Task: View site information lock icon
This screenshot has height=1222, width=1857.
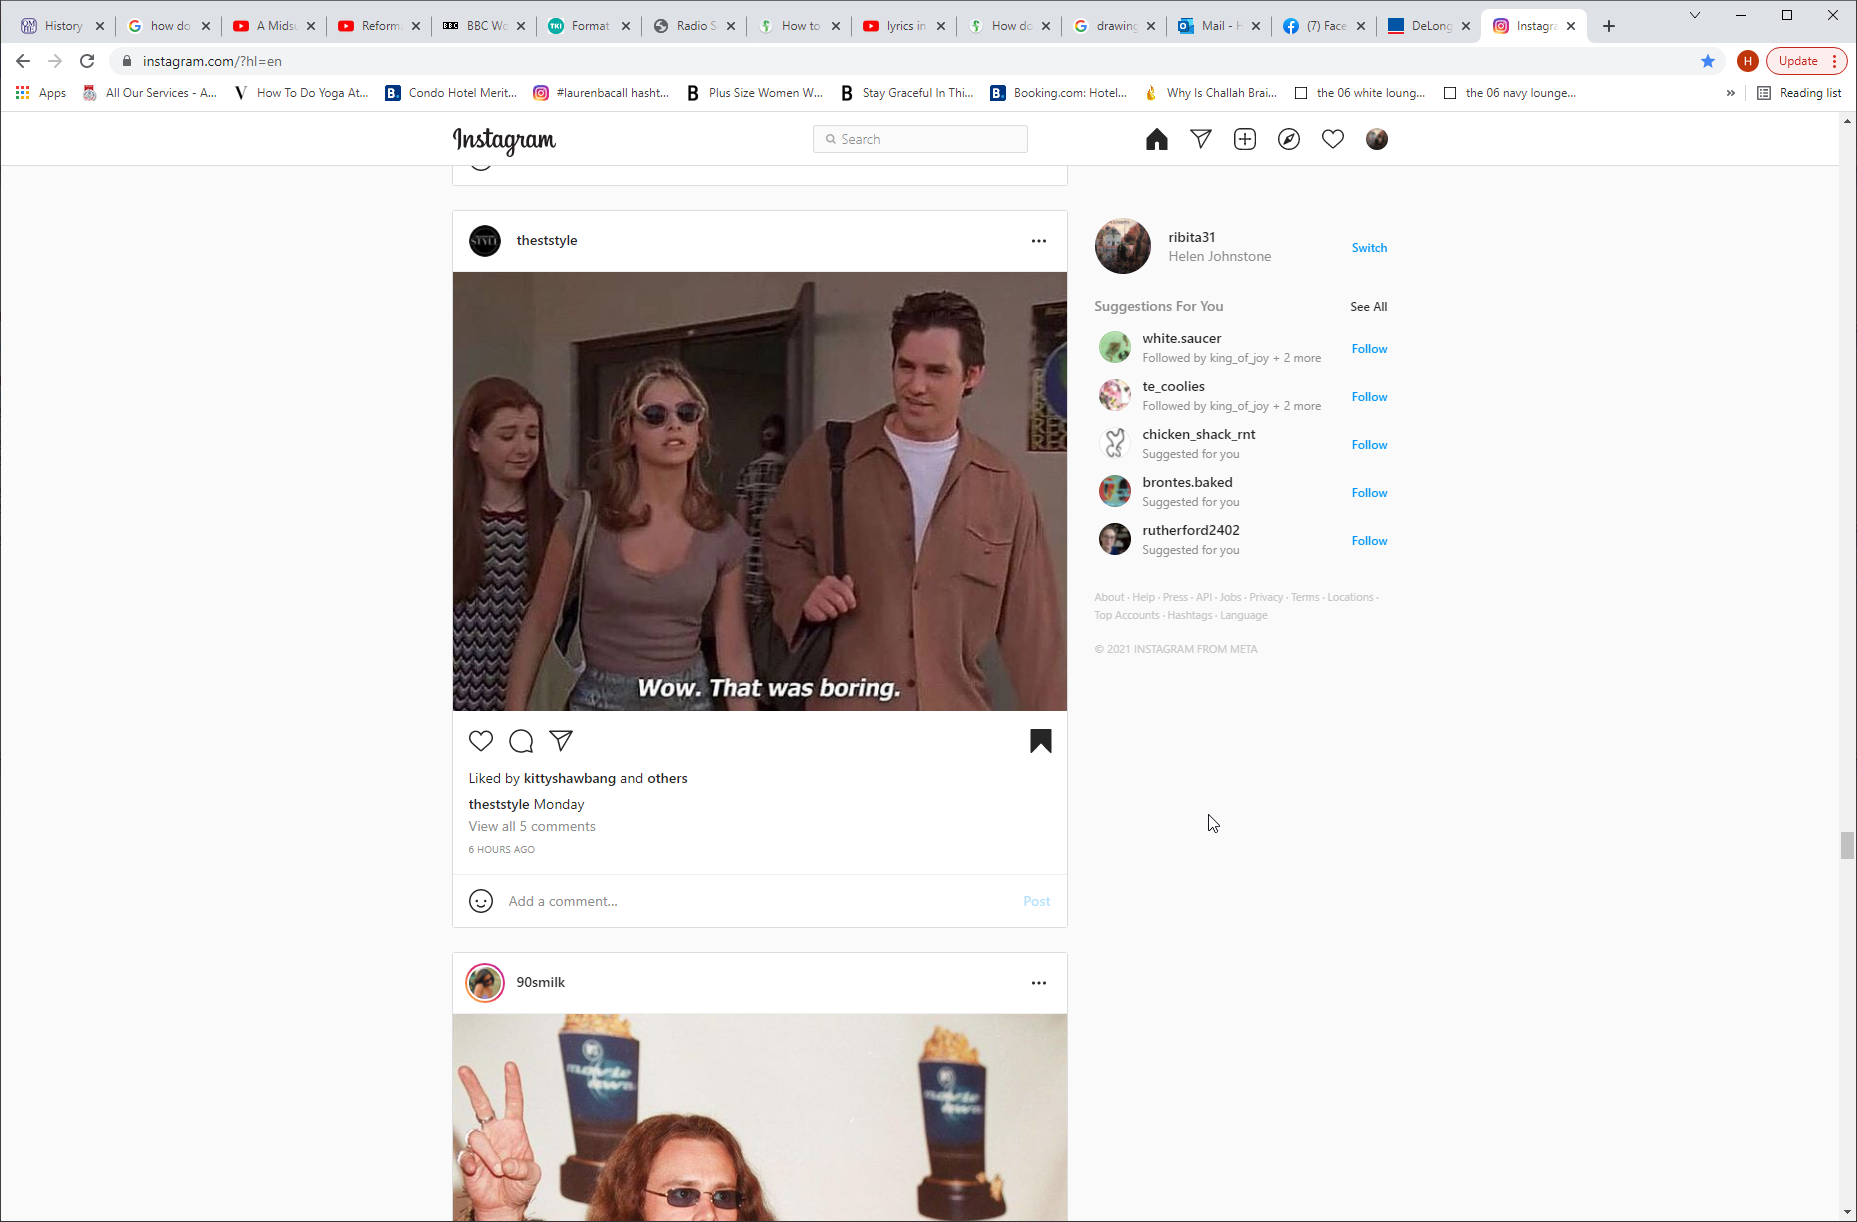Action: click(x=126, y=61)
